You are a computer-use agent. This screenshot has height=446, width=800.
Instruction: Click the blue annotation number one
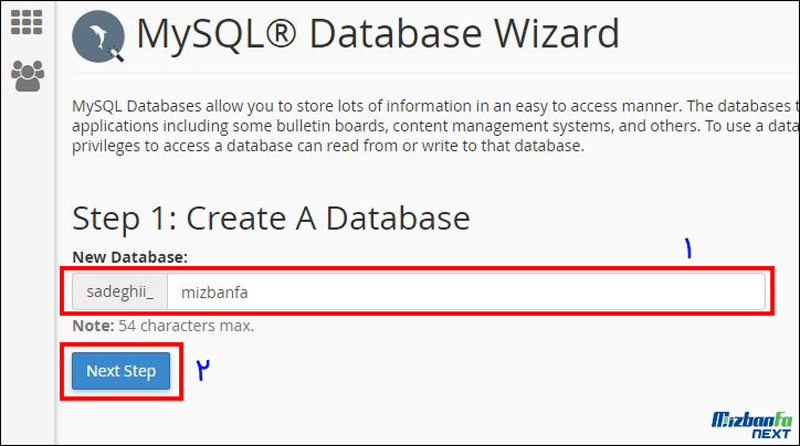point(688,248)
